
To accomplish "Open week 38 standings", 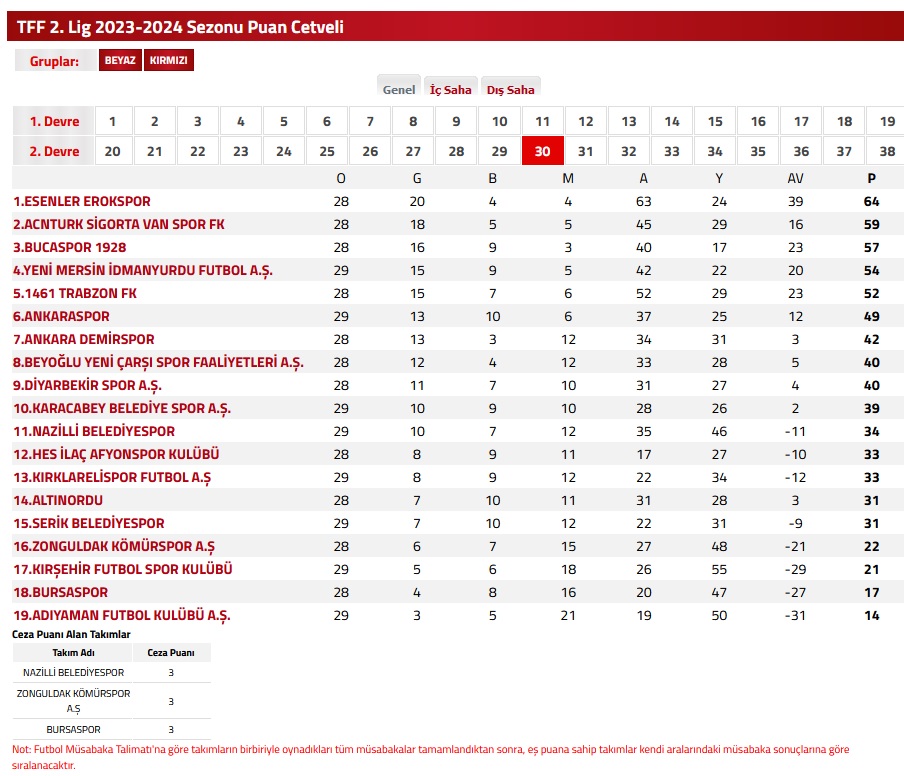I will (886, 151).
